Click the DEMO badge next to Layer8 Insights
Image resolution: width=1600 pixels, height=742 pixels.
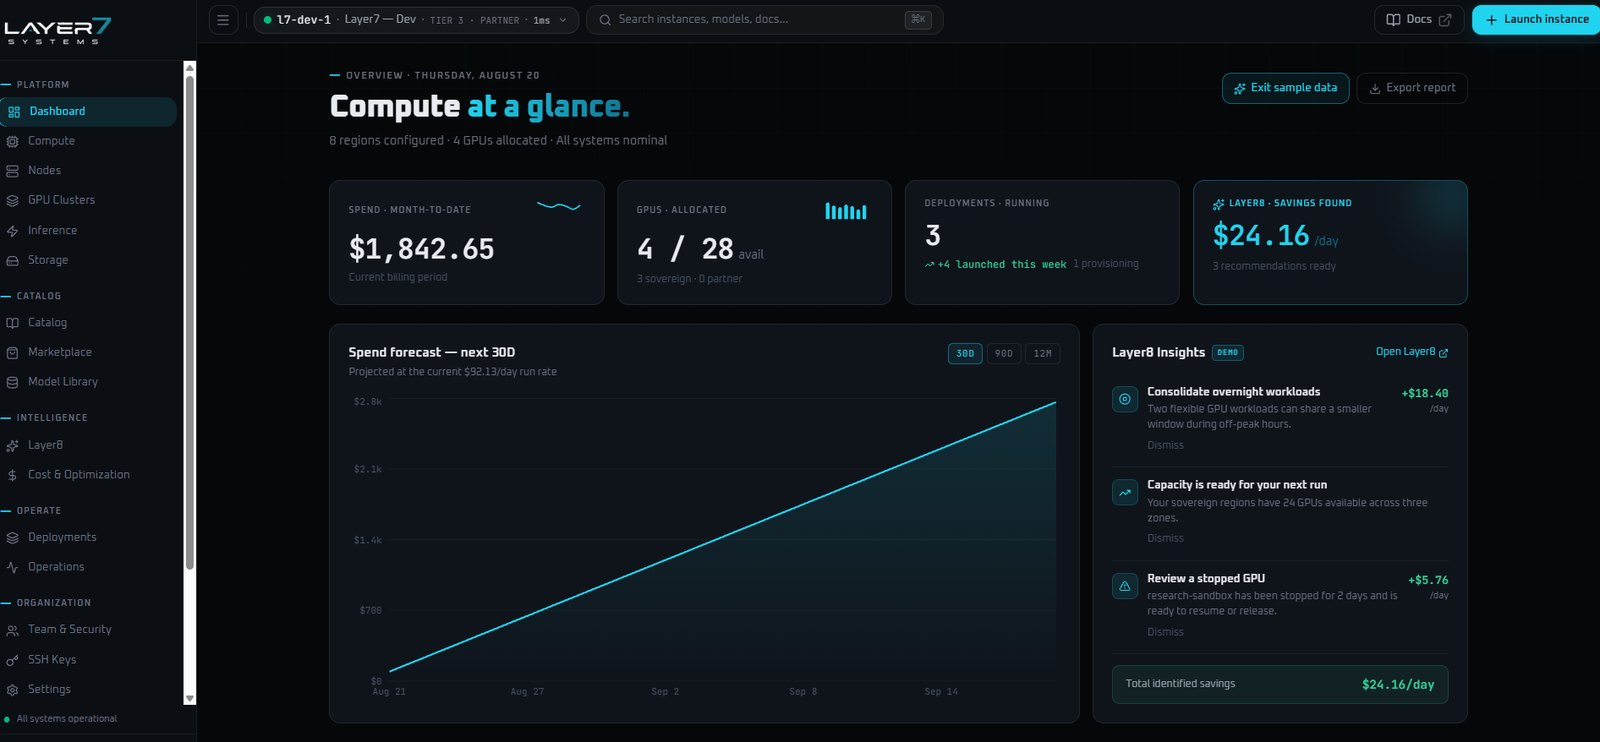(x=1228, y=353)
